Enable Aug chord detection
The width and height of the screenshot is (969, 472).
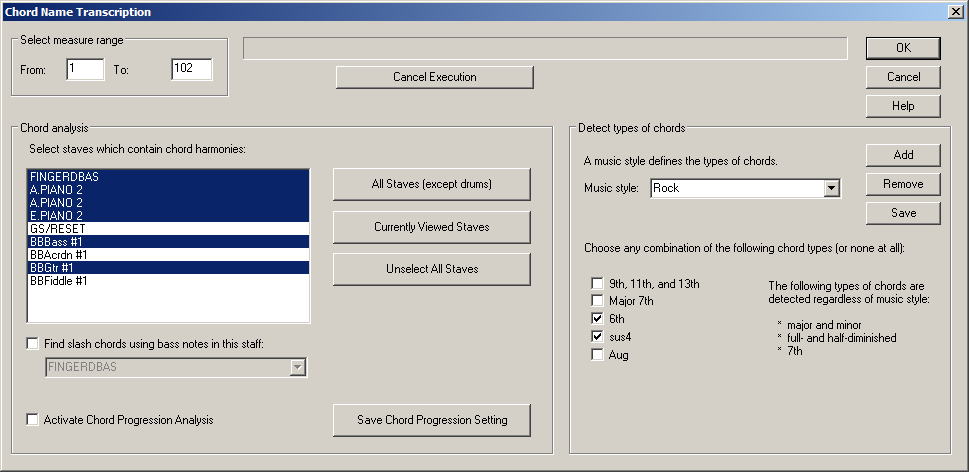coord(597,355)
